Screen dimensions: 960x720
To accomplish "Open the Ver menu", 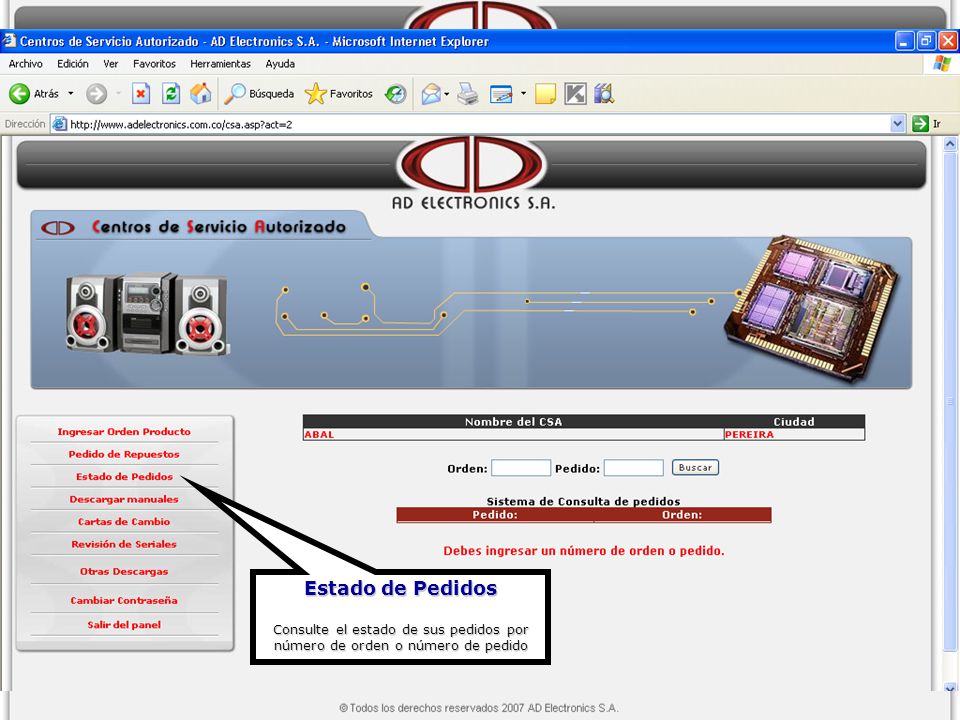I will (x=110, y=64).
